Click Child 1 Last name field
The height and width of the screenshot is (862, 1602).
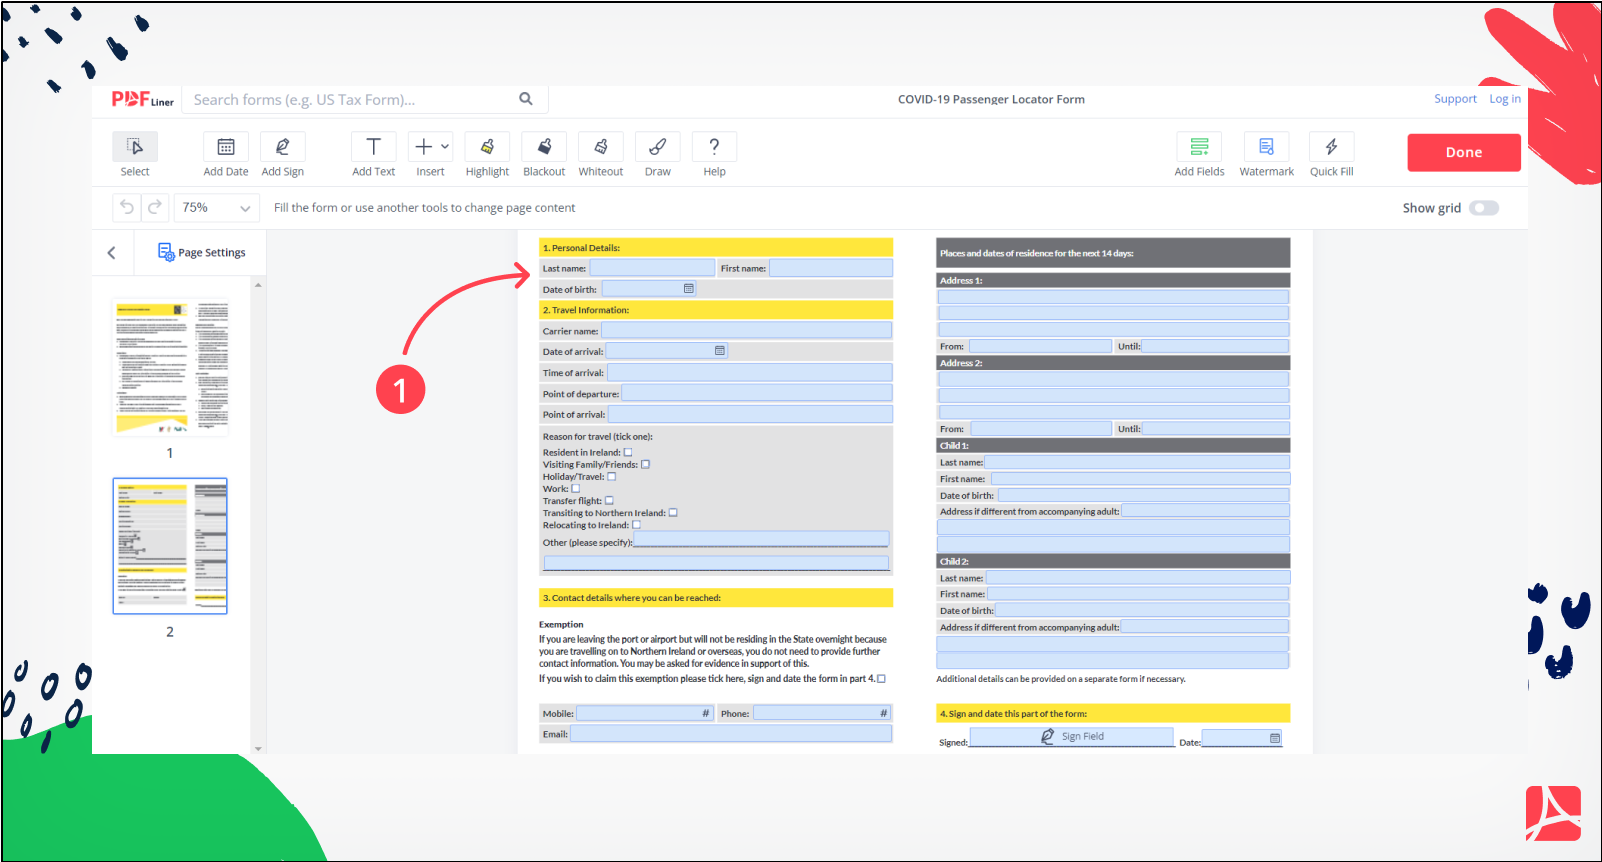pos(1137,462)
